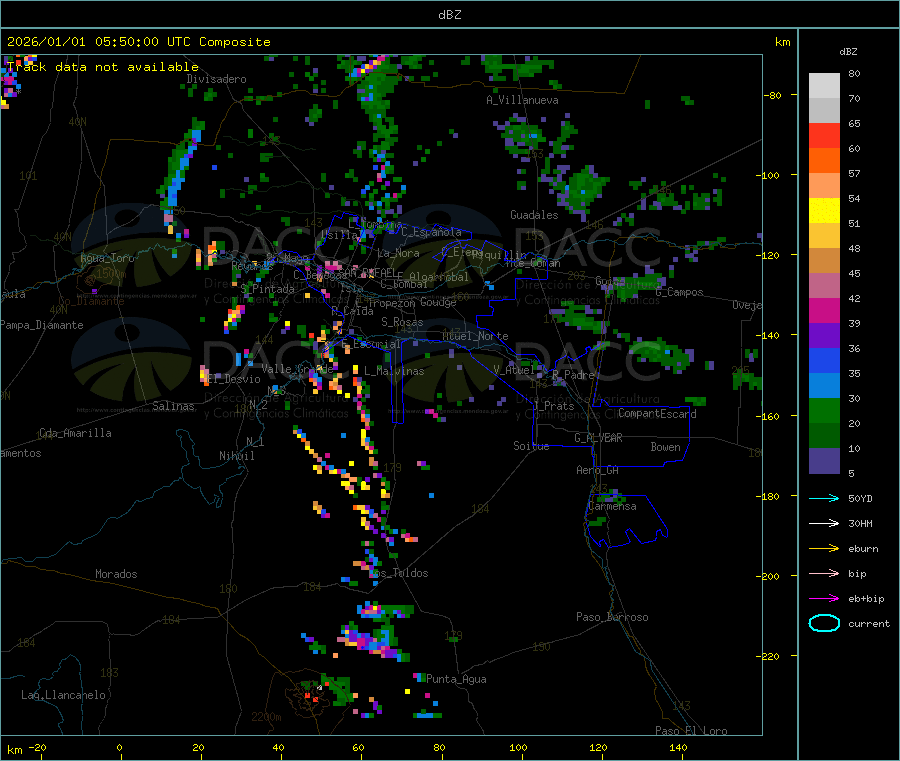
Task: Click the dBZ title at top
Action: pyautogui.click(x=449, y=15)
